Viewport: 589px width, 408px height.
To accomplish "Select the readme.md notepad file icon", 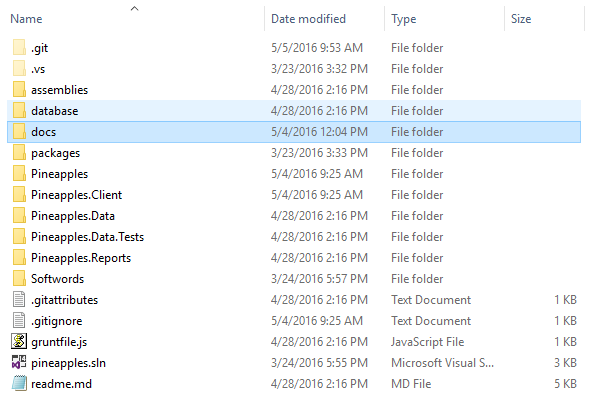I will 19,384.
